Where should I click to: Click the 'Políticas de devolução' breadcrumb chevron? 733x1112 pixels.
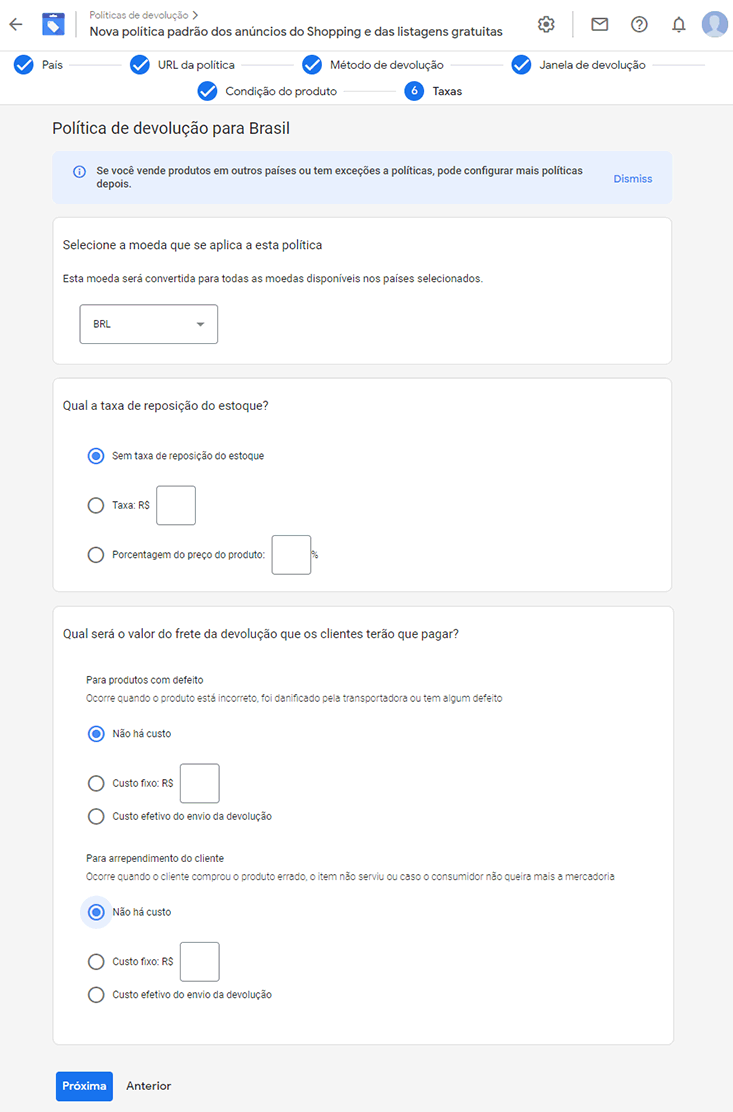[195, 15]
